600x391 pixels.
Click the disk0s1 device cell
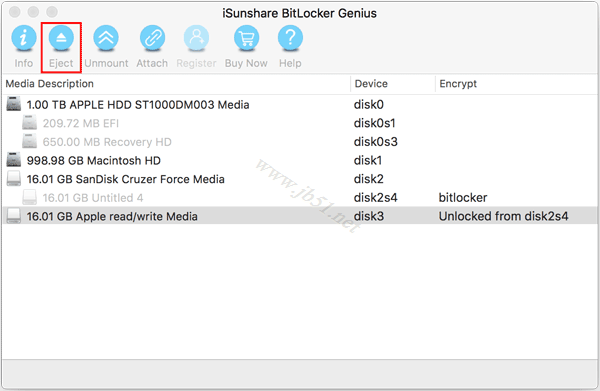pos(375,123)
